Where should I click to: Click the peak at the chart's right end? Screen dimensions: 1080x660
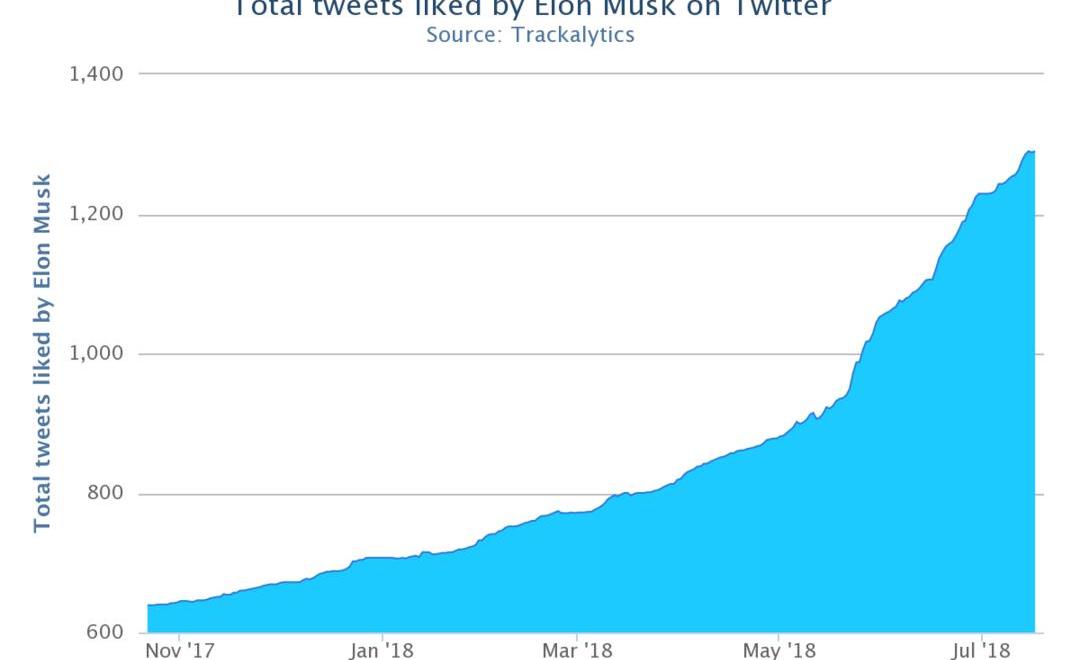1030,151
